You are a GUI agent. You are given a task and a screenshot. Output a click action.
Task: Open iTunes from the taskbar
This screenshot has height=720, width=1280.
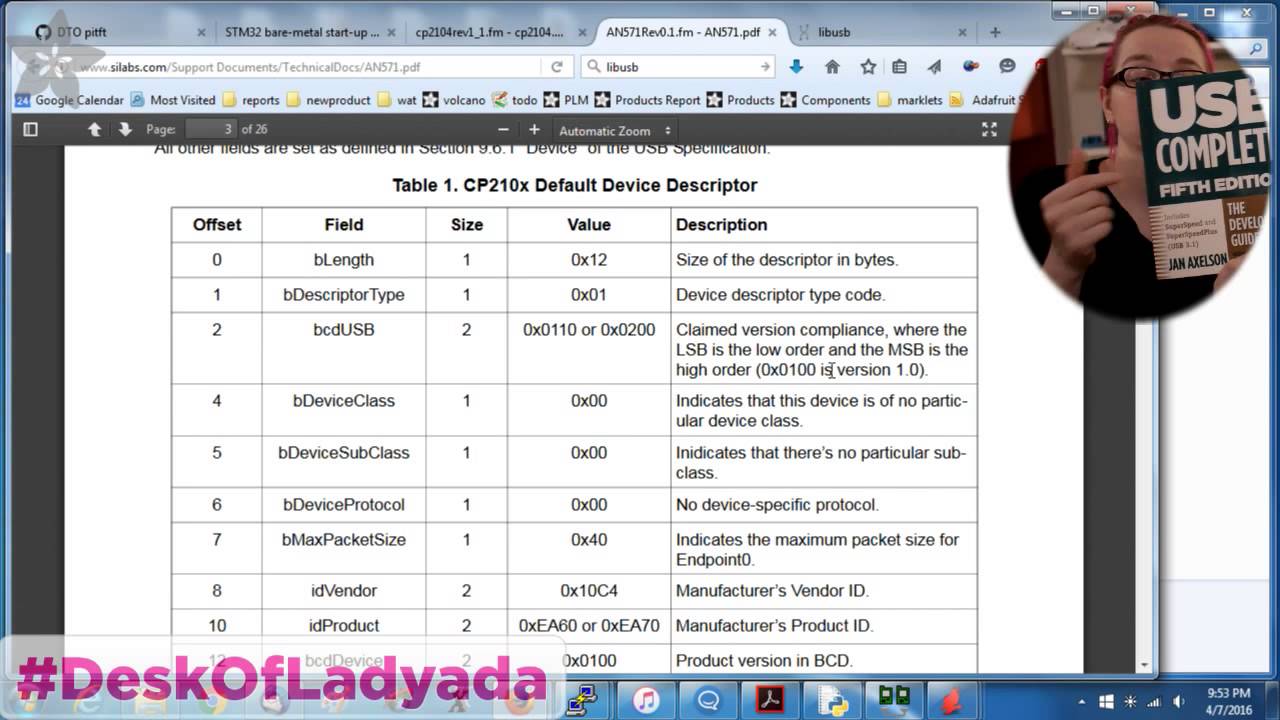(x=646, y=699)
